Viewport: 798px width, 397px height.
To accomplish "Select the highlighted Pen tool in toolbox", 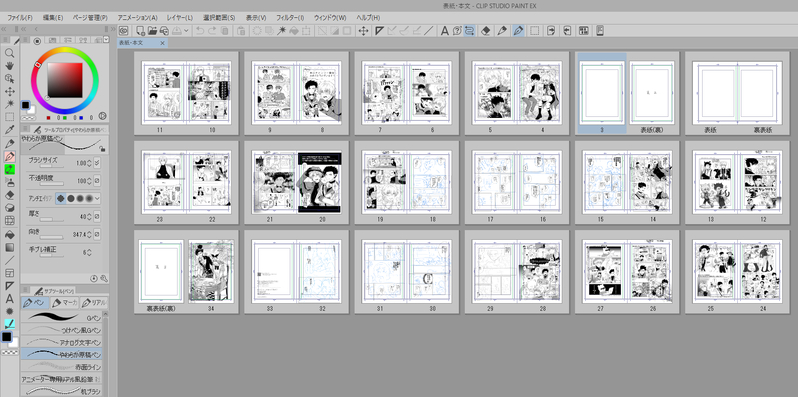I will (x=9, y=156).
